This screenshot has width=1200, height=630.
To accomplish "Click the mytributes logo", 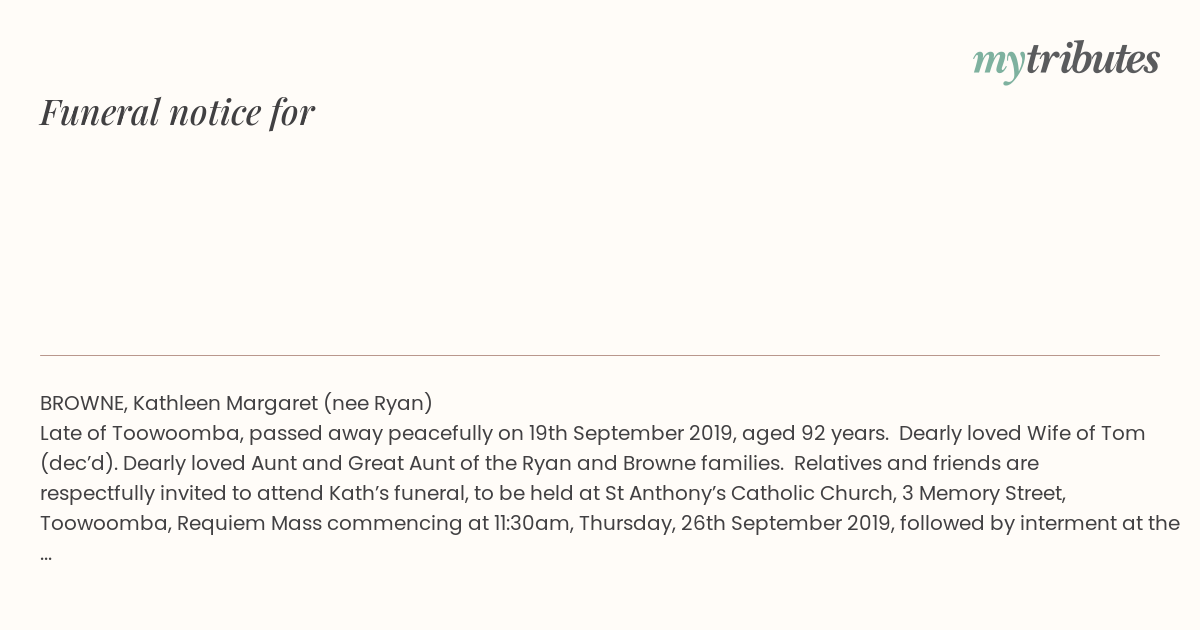I will click(x=1066, y=60).
